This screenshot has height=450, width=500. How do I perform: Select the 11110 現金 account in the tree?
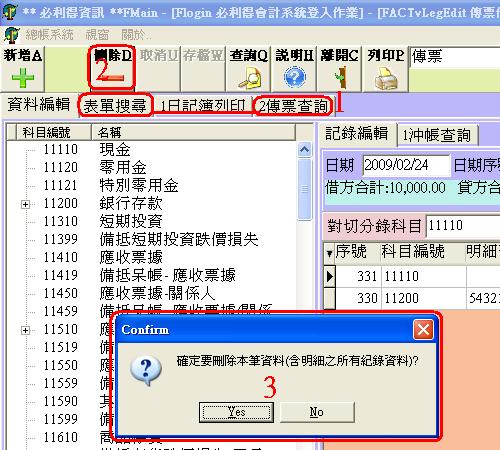coord(87,149)
